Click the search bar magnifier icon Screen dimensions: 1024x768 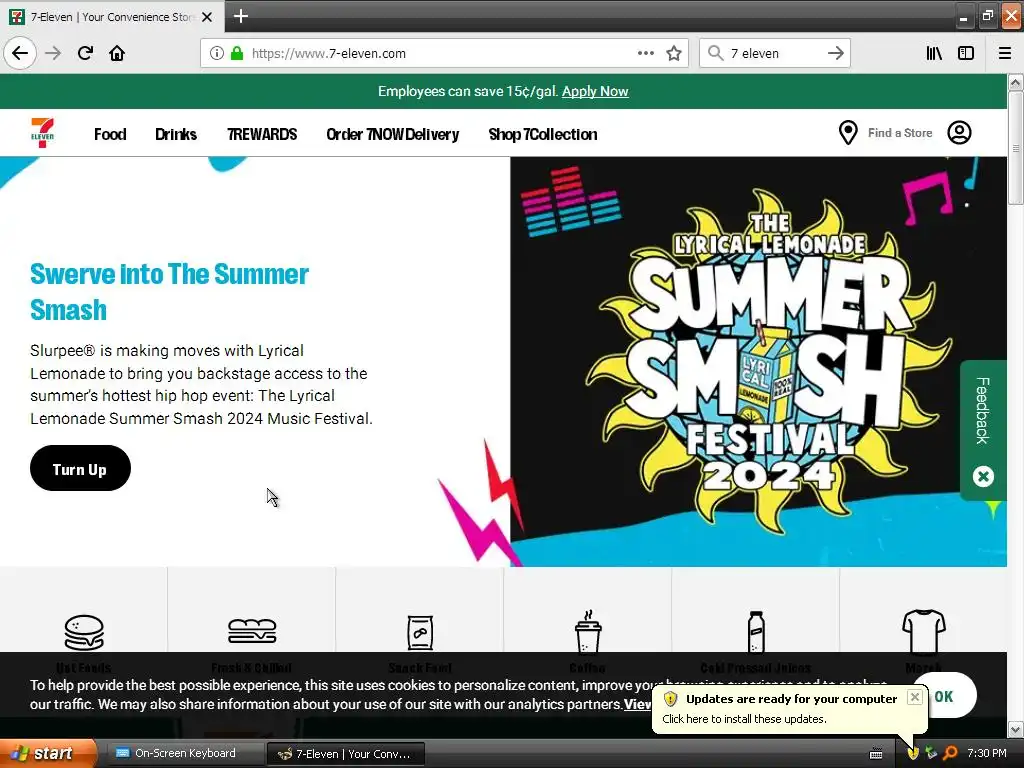point(716,53)
